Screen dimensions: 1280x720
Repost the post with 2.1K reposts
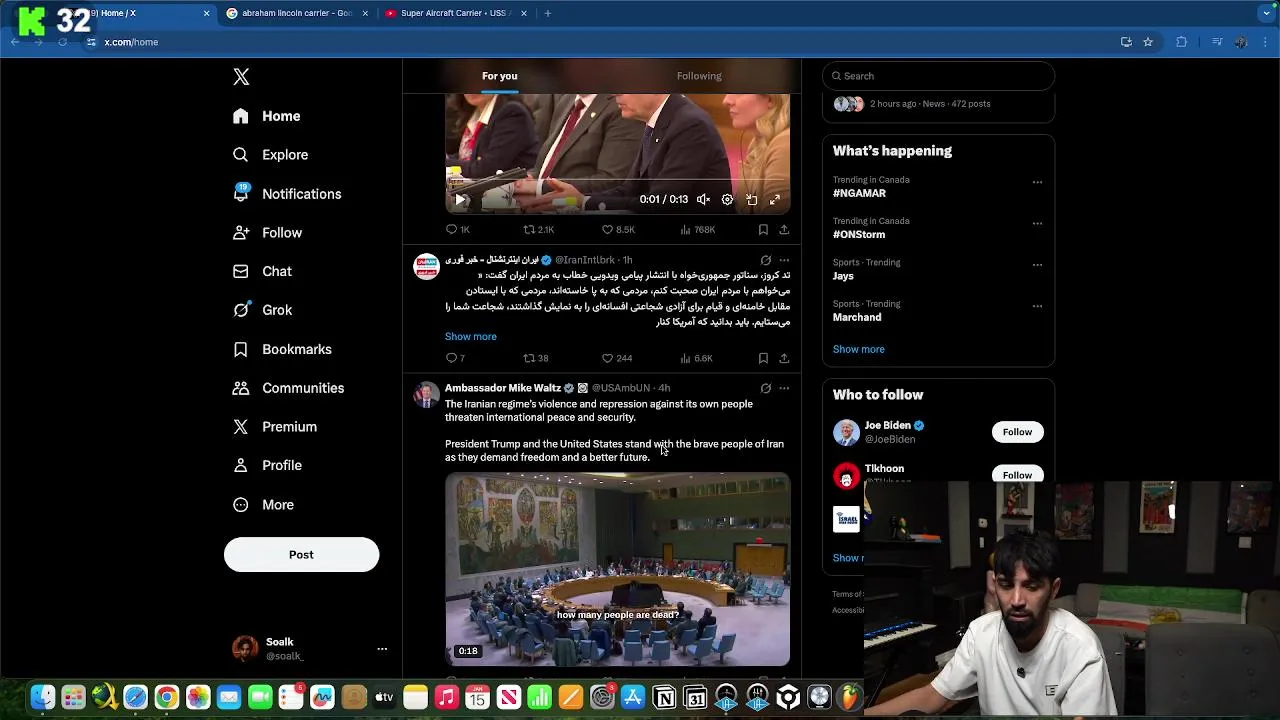pos(539,230)
